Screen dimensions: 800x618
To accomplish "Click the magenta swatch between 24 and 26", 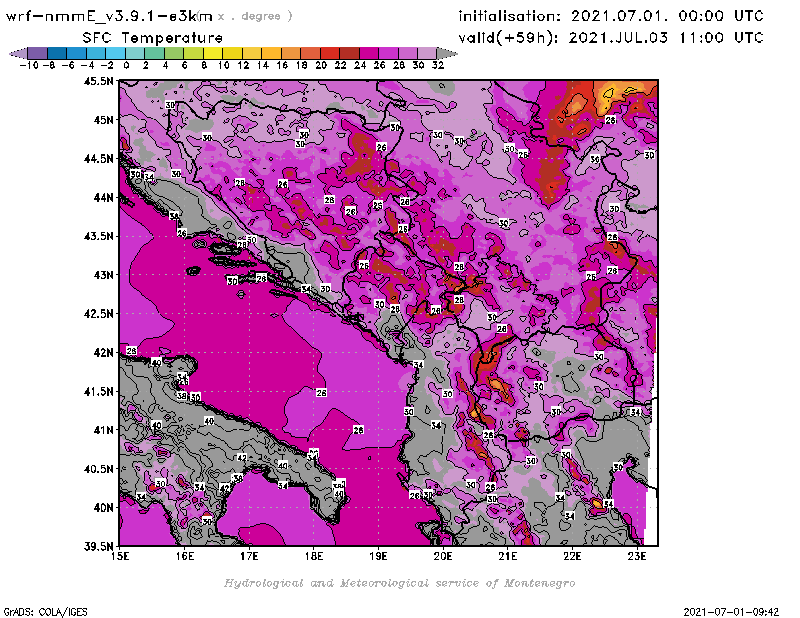I will 369,53.
